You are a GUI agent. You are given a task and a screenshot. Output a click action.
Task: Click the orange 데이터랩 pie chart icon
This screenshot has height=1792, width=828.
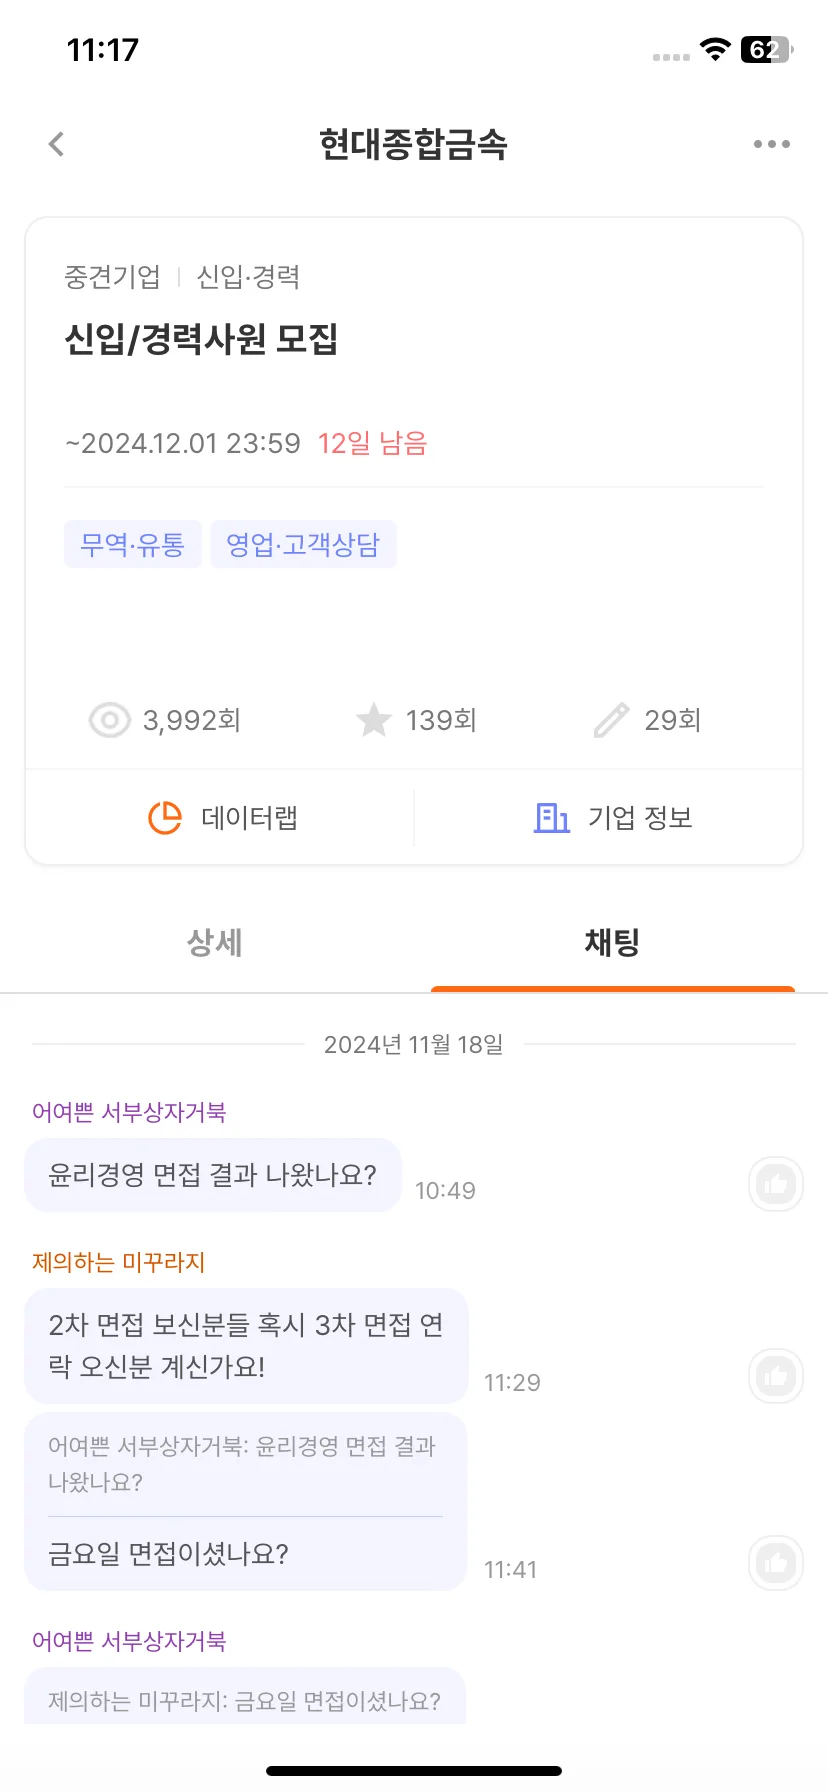pyautogui.click(x=165, y=818)
